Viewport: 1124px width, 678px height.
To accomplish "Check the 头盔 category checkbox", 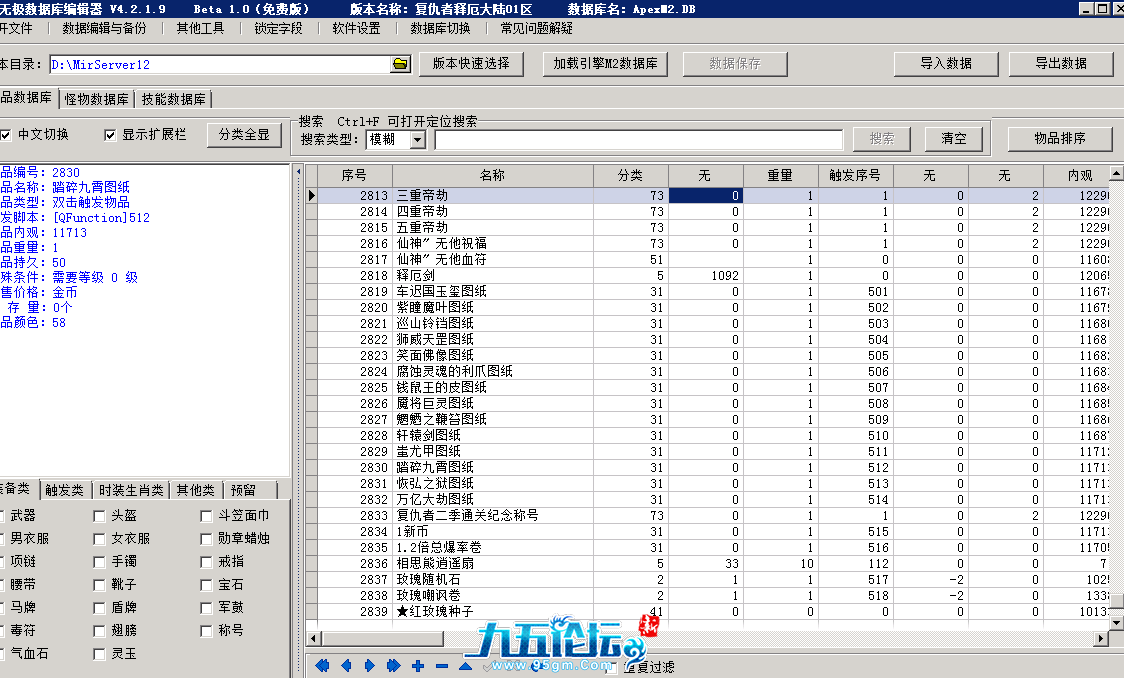I will 99,516.
